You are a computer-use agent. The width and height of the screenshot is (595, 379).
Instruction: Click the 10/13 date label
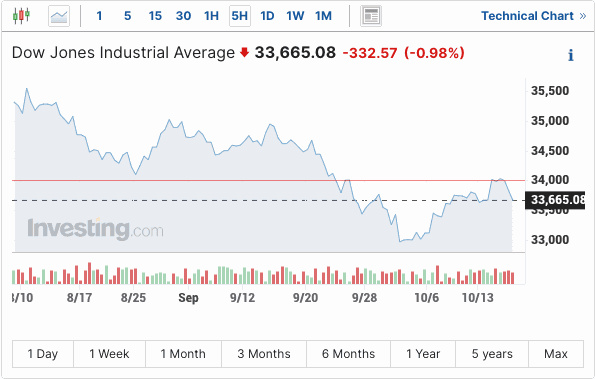click(x=478, y=298)
